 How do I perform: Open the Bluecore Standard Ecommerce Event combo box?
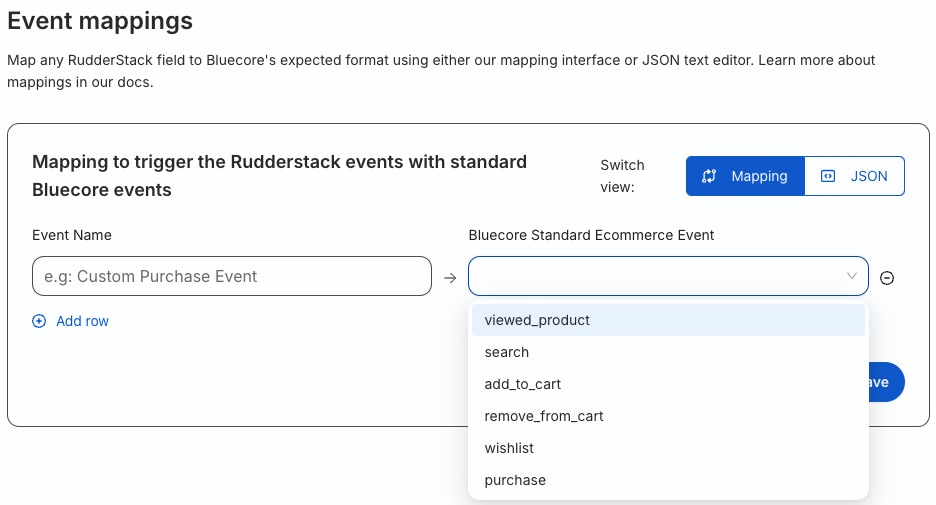pos(668,276)
